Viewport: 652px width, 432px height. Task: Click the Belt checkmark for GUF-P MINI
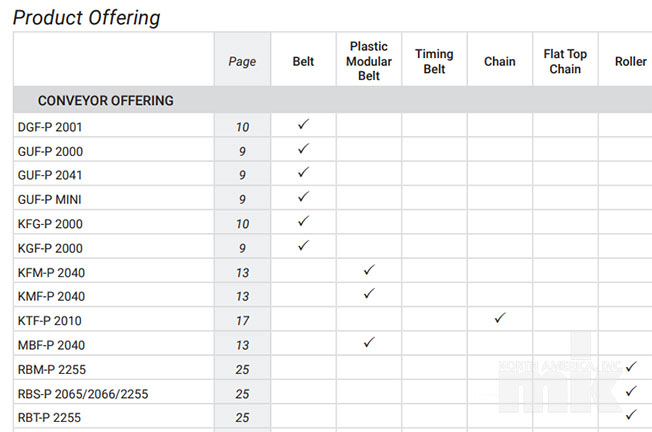(x=304, y=196)
